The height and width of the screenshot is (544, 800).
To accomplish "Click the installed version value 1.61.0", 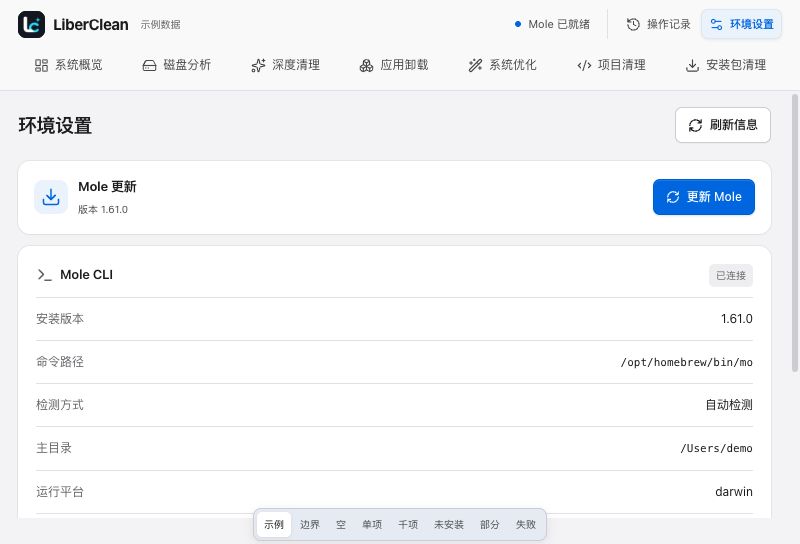I will click(x=737, y=319).
